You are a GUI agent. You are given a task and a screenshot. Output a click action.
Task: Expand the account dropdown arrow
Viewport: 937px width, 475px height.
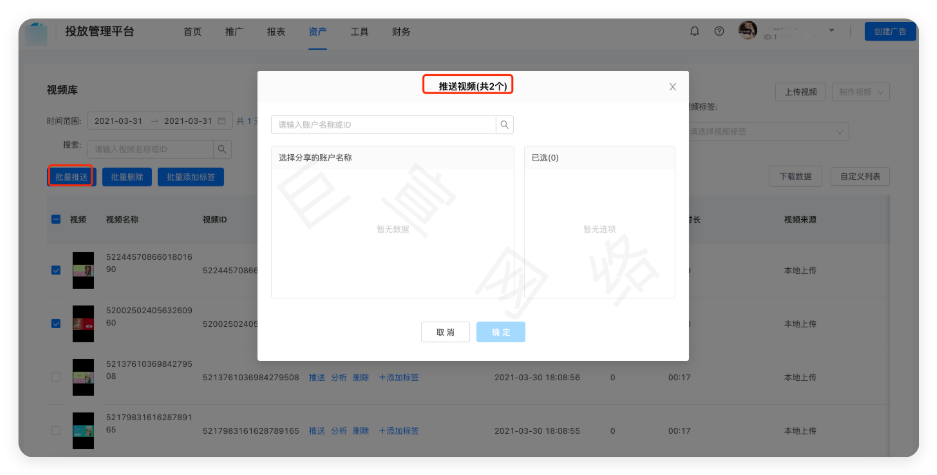coord(831,30)
